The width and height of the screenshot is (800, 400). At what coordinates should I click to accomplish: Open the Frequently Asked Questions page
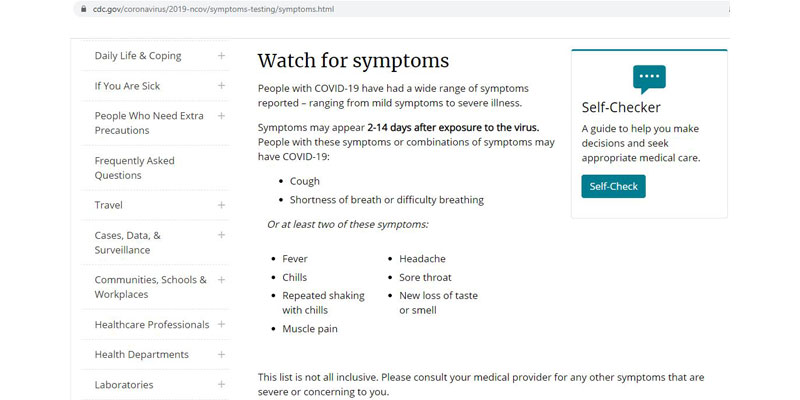pyautogui.click(x=134, y=168)
